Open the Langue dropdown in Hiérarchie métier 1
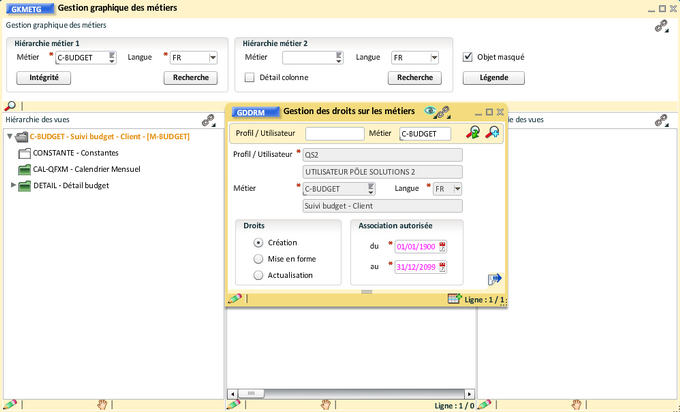The height and width of the screenshot is (412, 680). point(213,58)
